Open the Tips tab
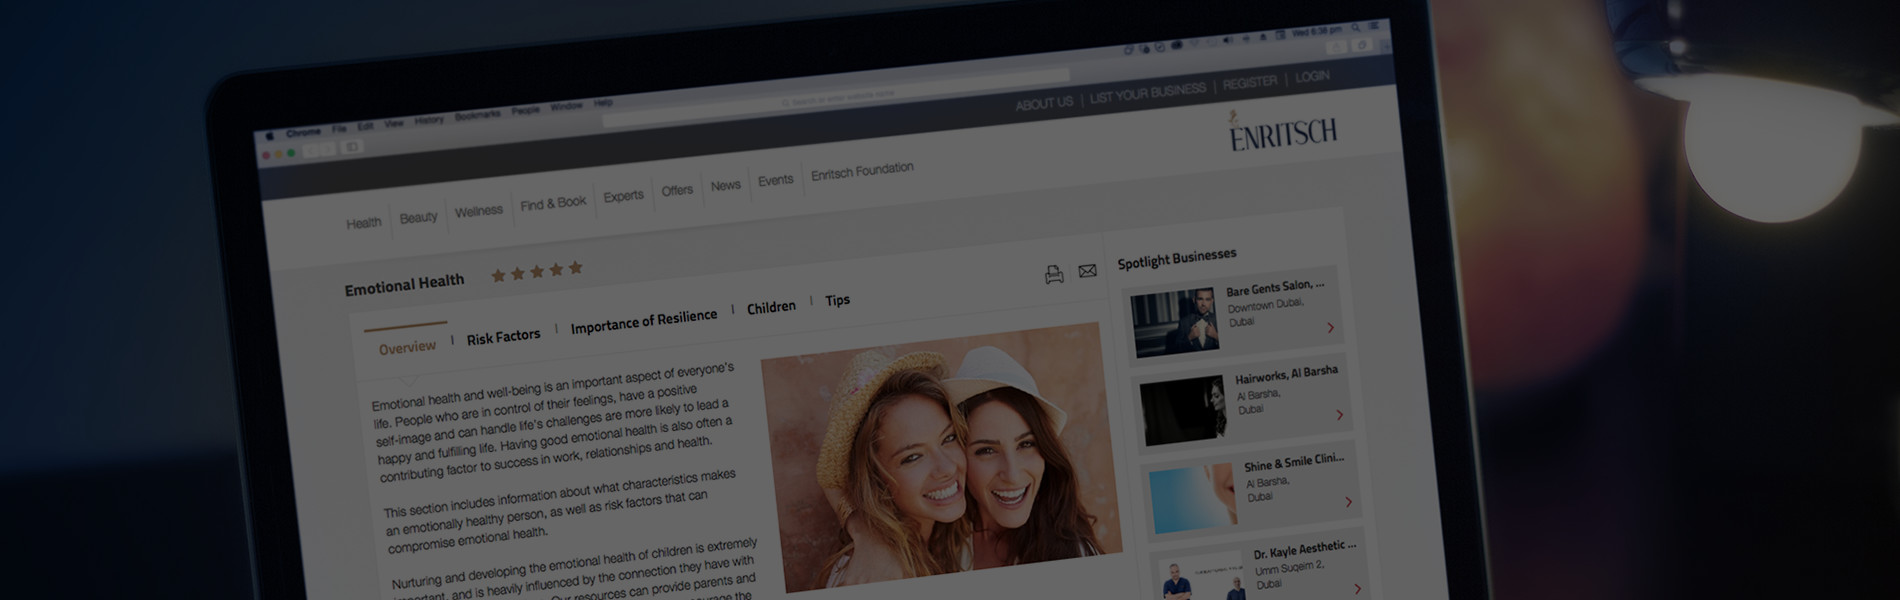Viewport: 1900px width, 600px height. [x=837, y=300]
